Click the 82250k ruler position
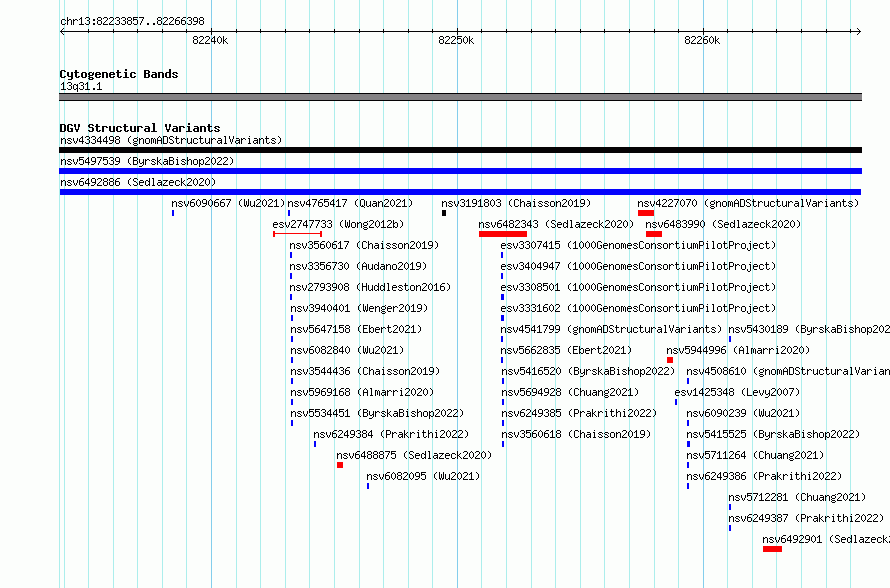890x588 pixels. coord(456,40)
